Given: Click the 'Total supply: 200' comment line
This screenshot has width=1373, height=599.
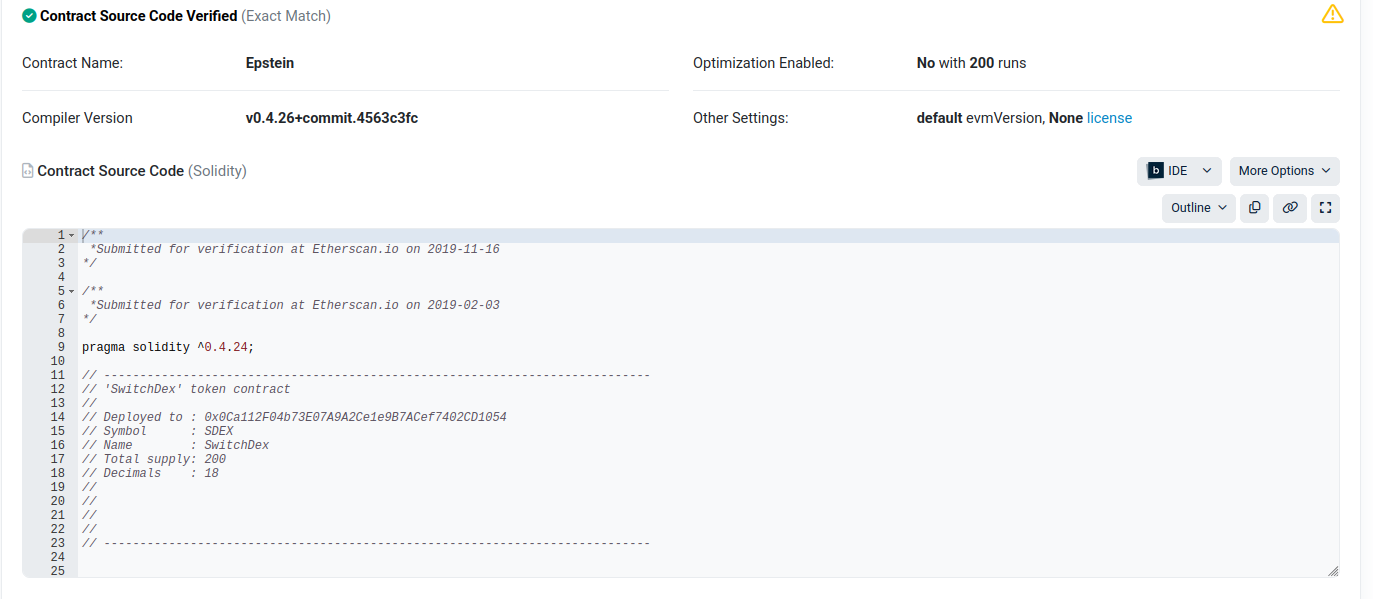Looking at the screenshot, I should click(154, 459).
